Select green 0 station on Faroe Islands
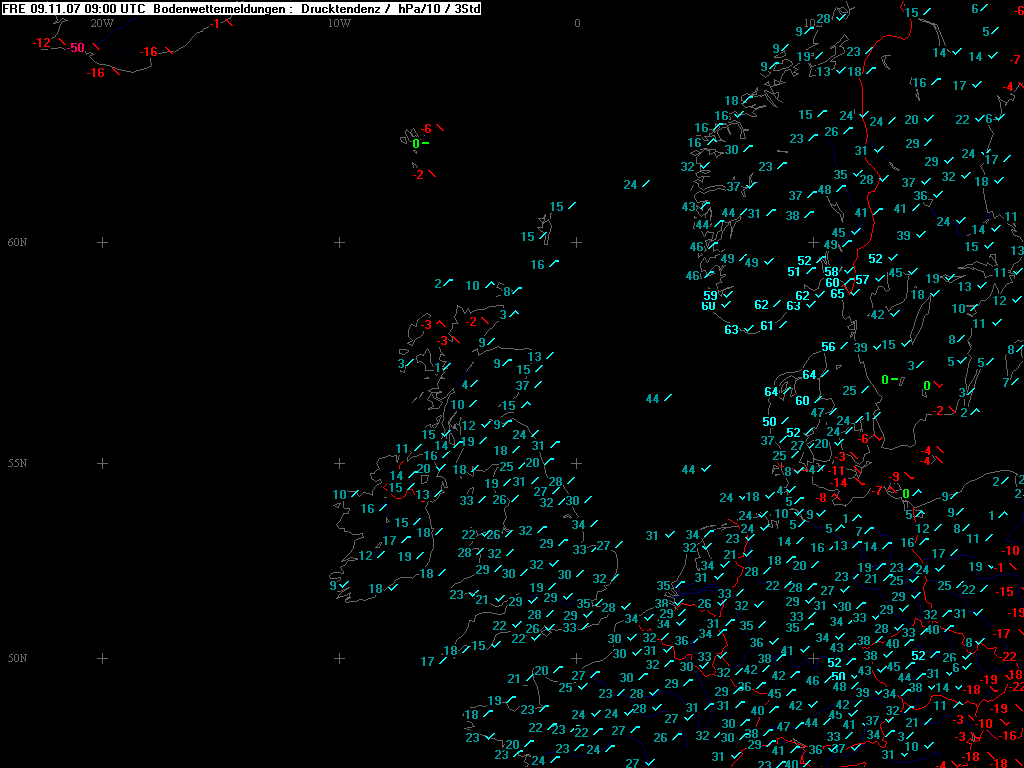The height and width of the screenshot is (768, 1024). 416,144
